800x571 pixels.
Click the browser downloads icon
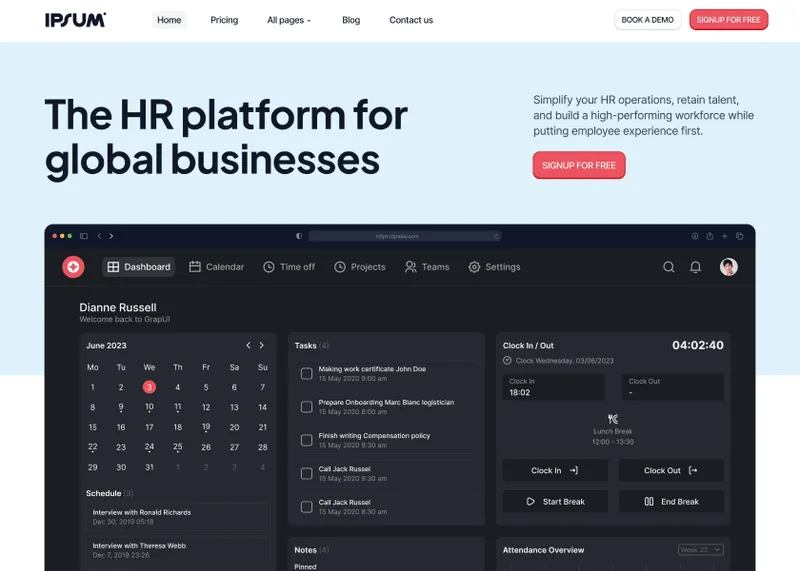click(x=695, y=236)
